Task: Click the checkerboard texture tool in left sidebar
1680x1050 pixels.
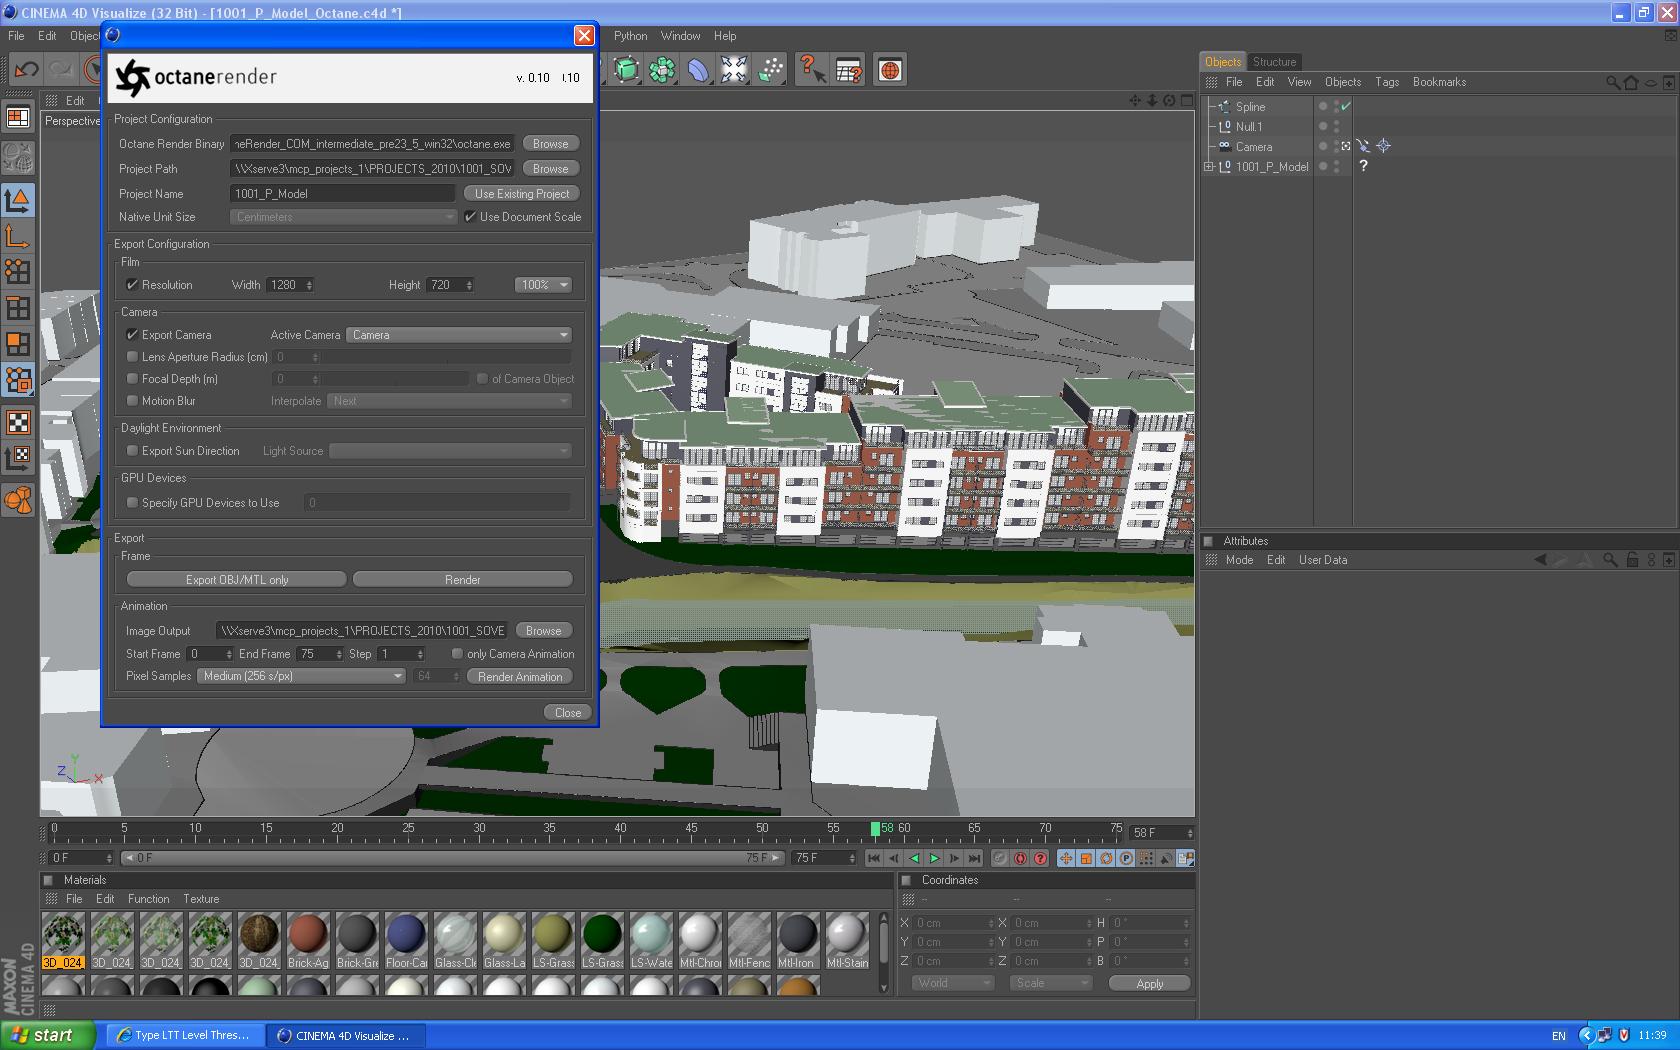Action: coord(18,422)
